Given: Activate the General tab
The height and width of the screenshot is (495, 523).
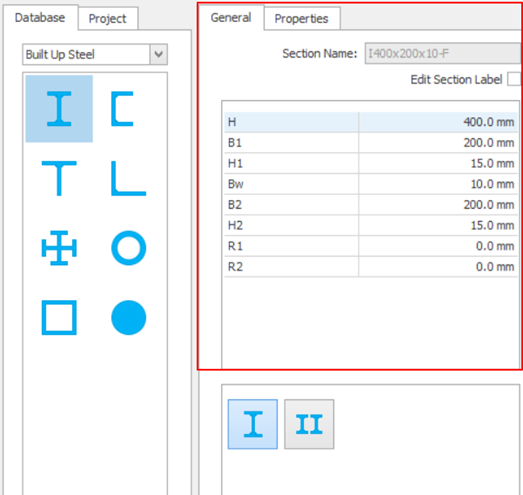Looking at the screenshot, I should tap(231, 18).
